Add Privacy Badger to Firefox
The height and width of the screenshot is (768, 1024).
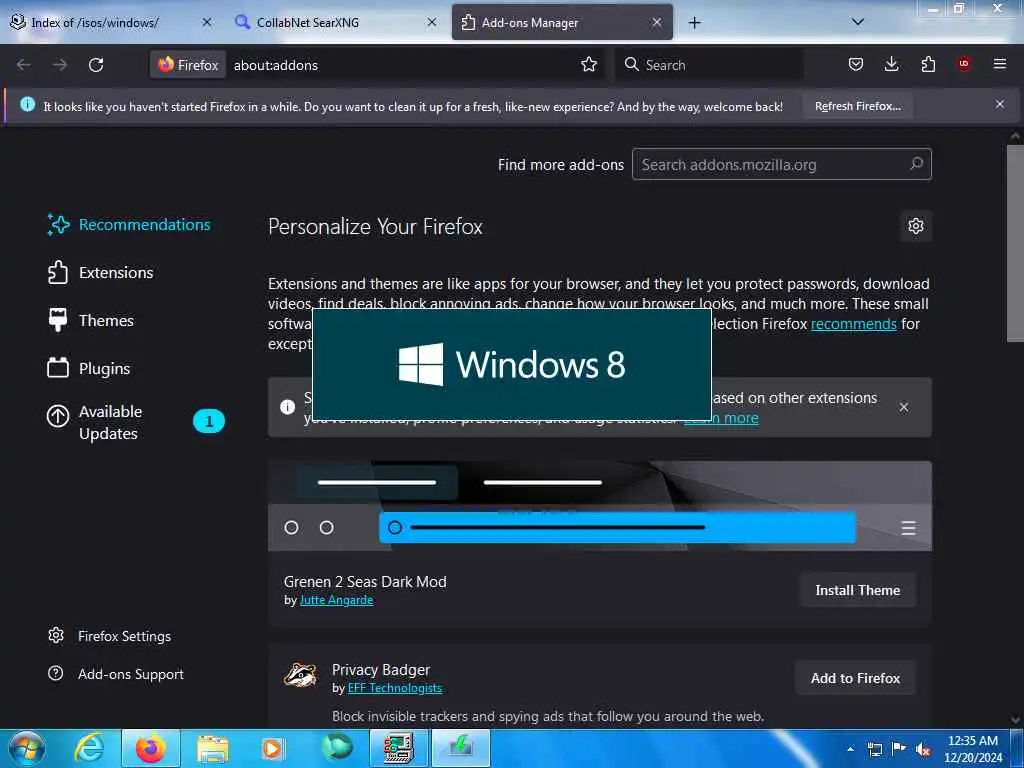pyautogui.click(x=856, y=679)
